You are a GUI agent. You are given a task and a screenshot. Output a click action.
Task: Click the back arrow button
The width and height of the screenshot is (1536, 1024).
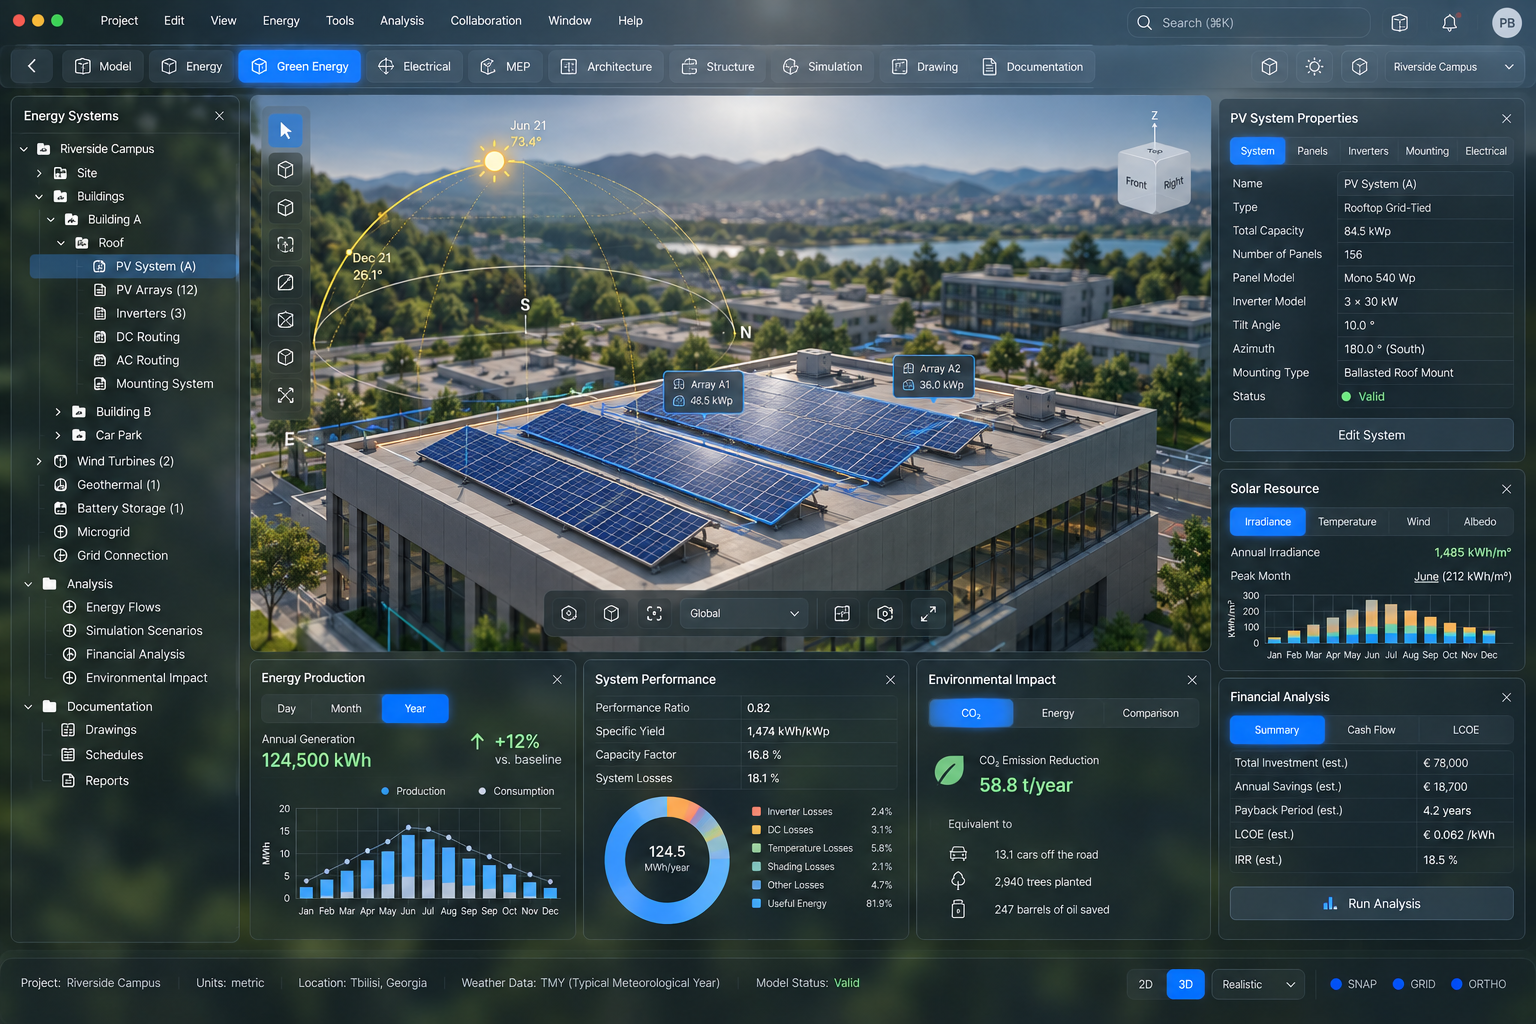click(32, 66)
